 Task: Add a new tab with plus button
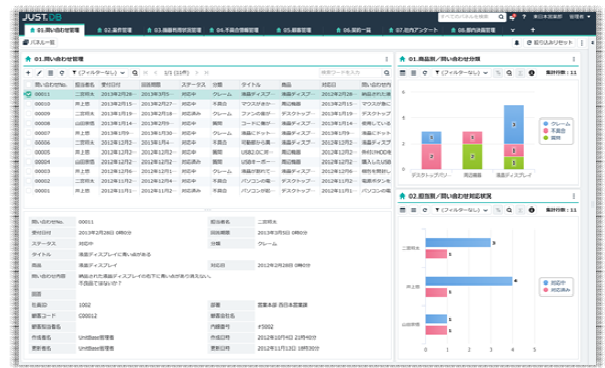tap(533, 30)
